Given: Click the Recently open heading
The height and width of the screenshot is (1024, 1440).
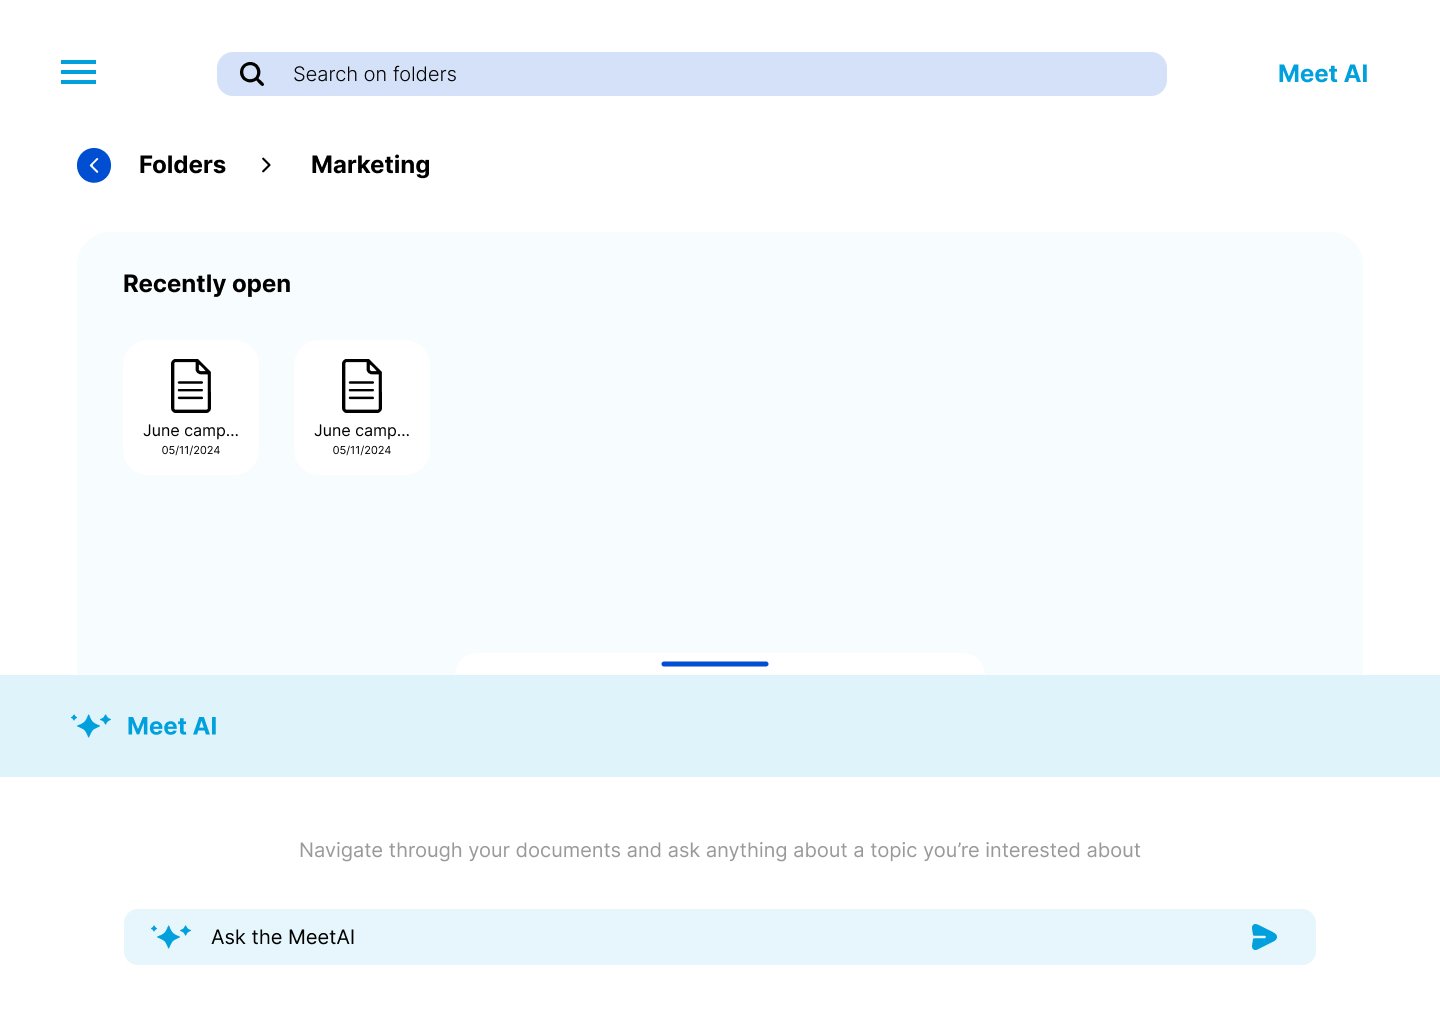Looking at the screenshot, I should (x=207, y=284).
